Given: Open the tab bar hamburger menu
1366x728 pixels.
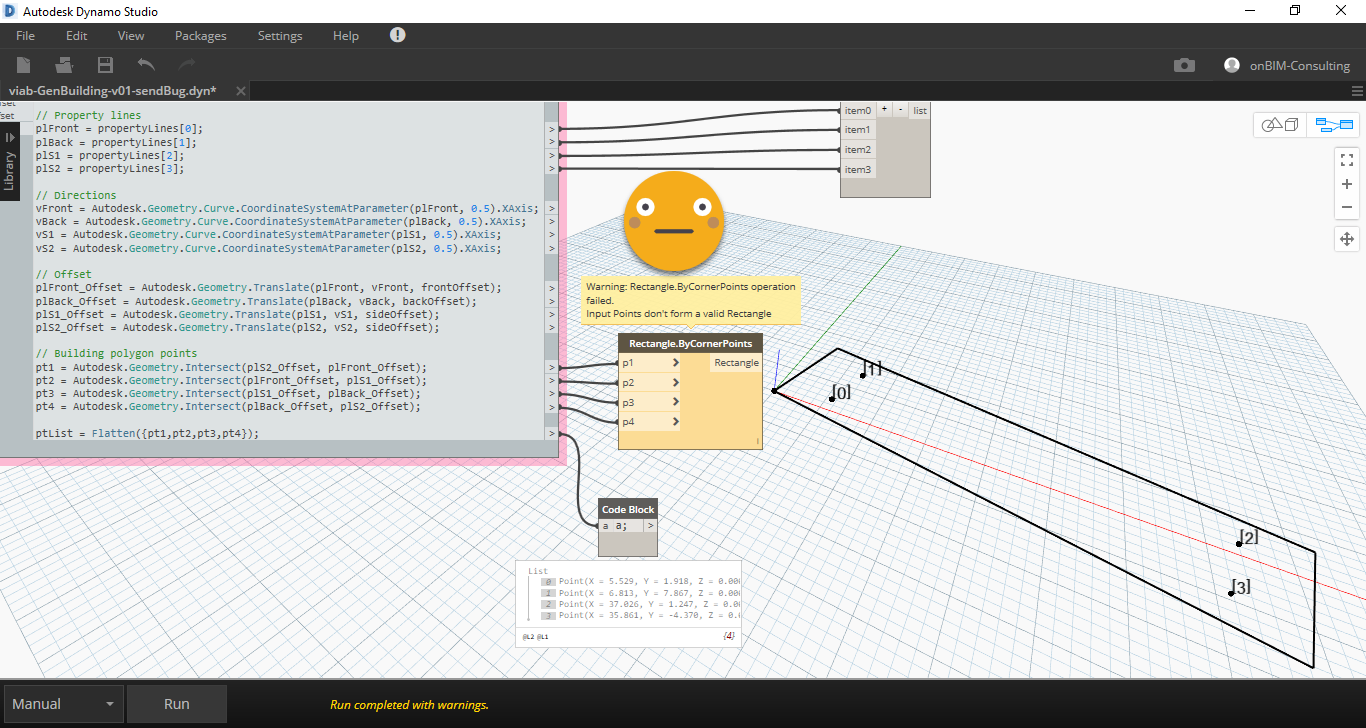Looking at the screenshot, I should pos(1356,91).
